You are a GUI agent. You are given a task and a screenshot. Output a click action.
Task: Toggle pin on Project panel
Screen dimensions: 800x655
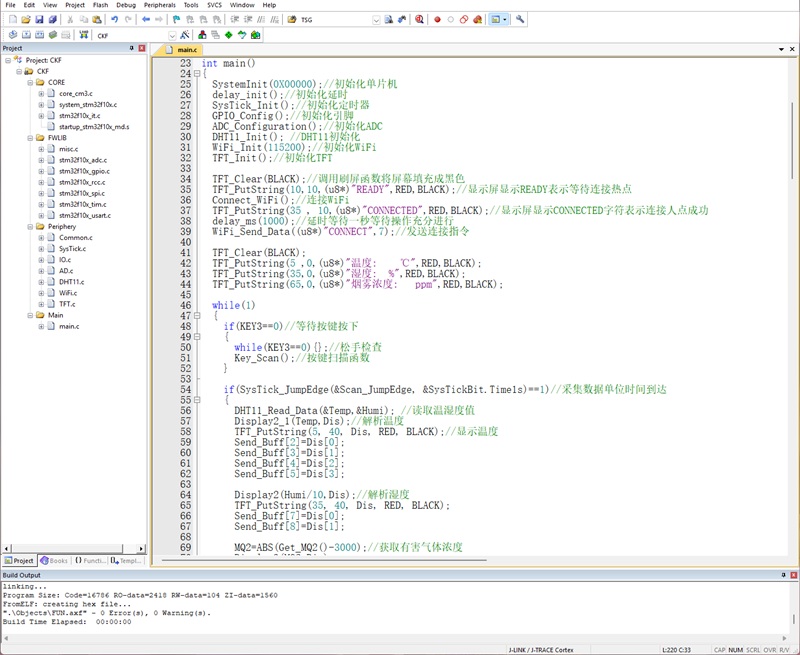[132, 48]
